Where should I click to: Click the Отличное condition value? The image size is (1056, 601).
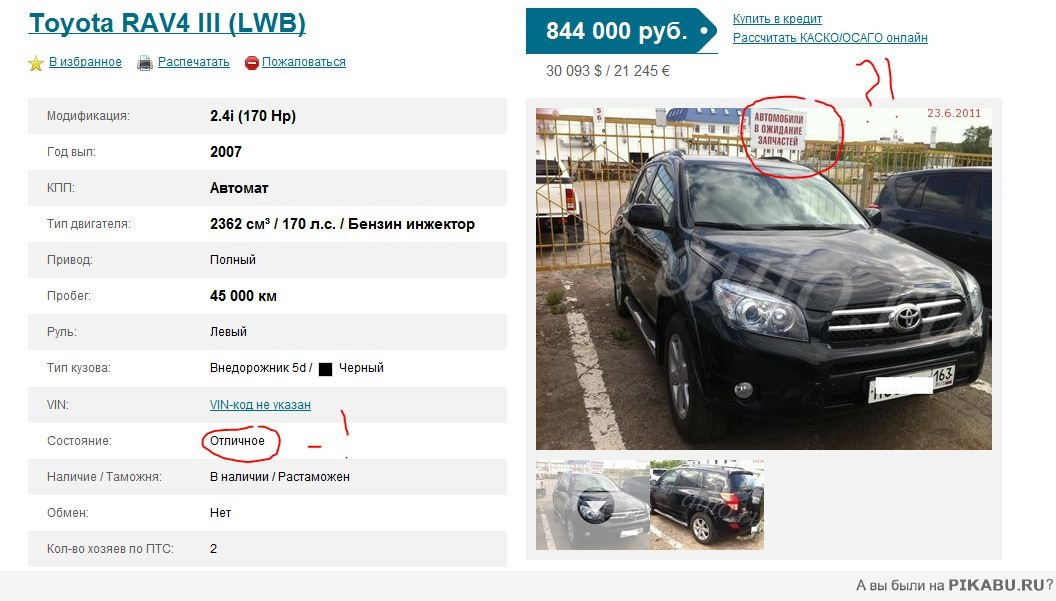[237, 441]
